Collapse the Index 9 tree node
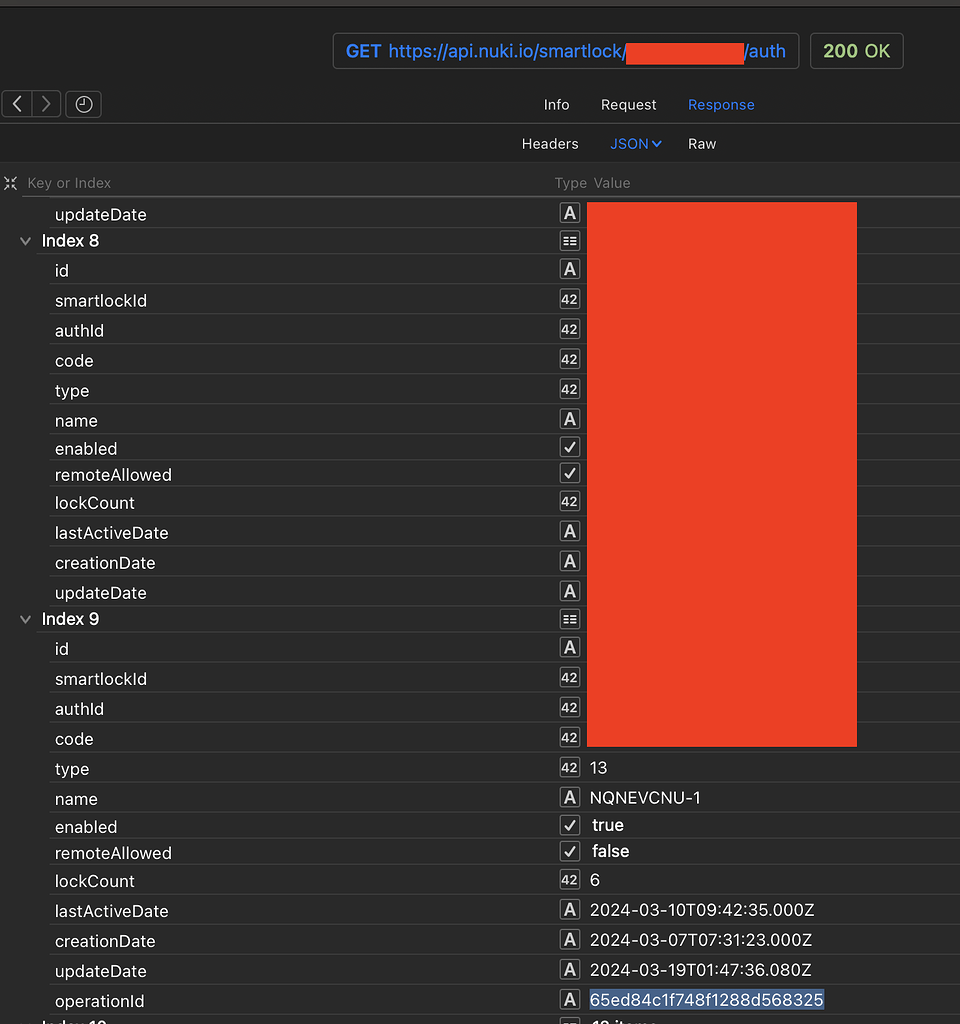The height and width of the screenshot is (1024, 960). pos(24,618)
